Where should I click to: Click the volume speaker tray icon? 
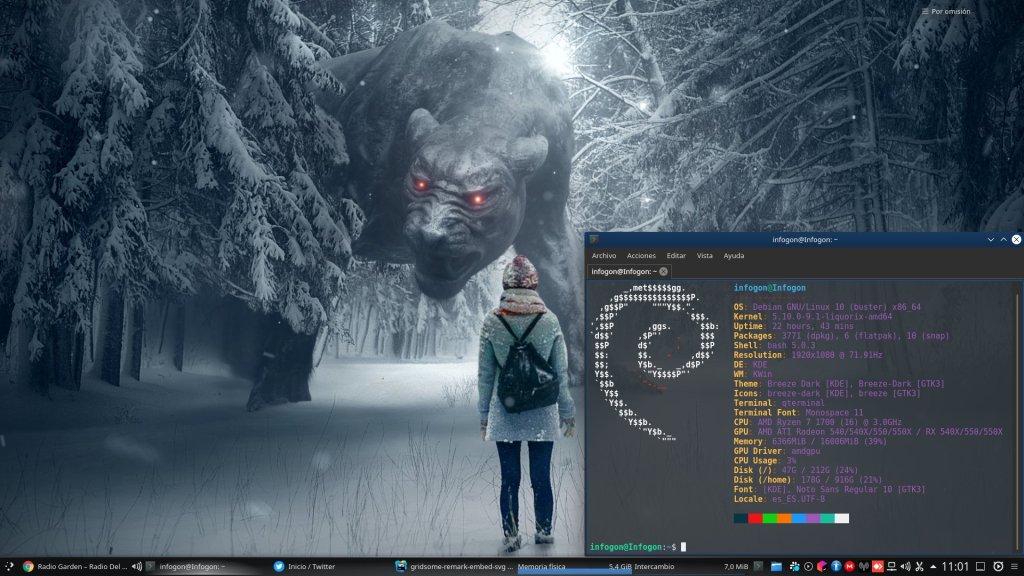click(904, 567)
